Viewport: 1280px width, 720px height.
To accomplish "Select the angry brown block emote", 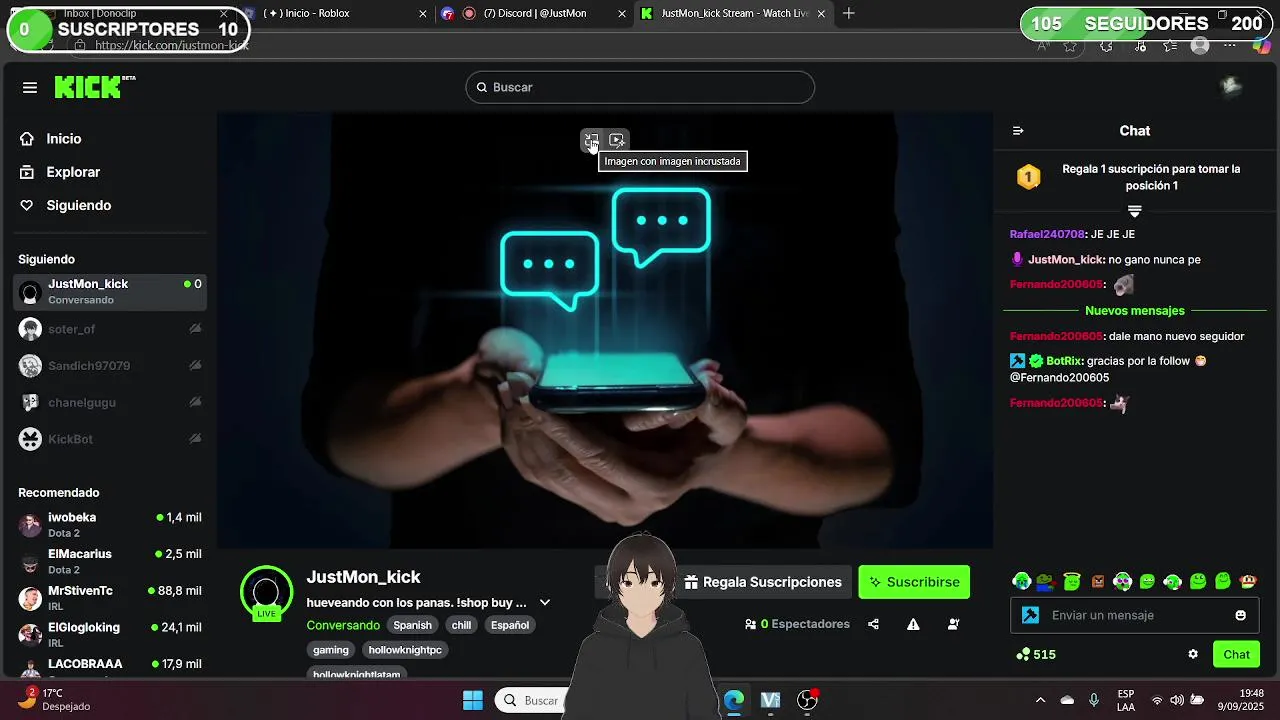I will [x=1097, y=581].
